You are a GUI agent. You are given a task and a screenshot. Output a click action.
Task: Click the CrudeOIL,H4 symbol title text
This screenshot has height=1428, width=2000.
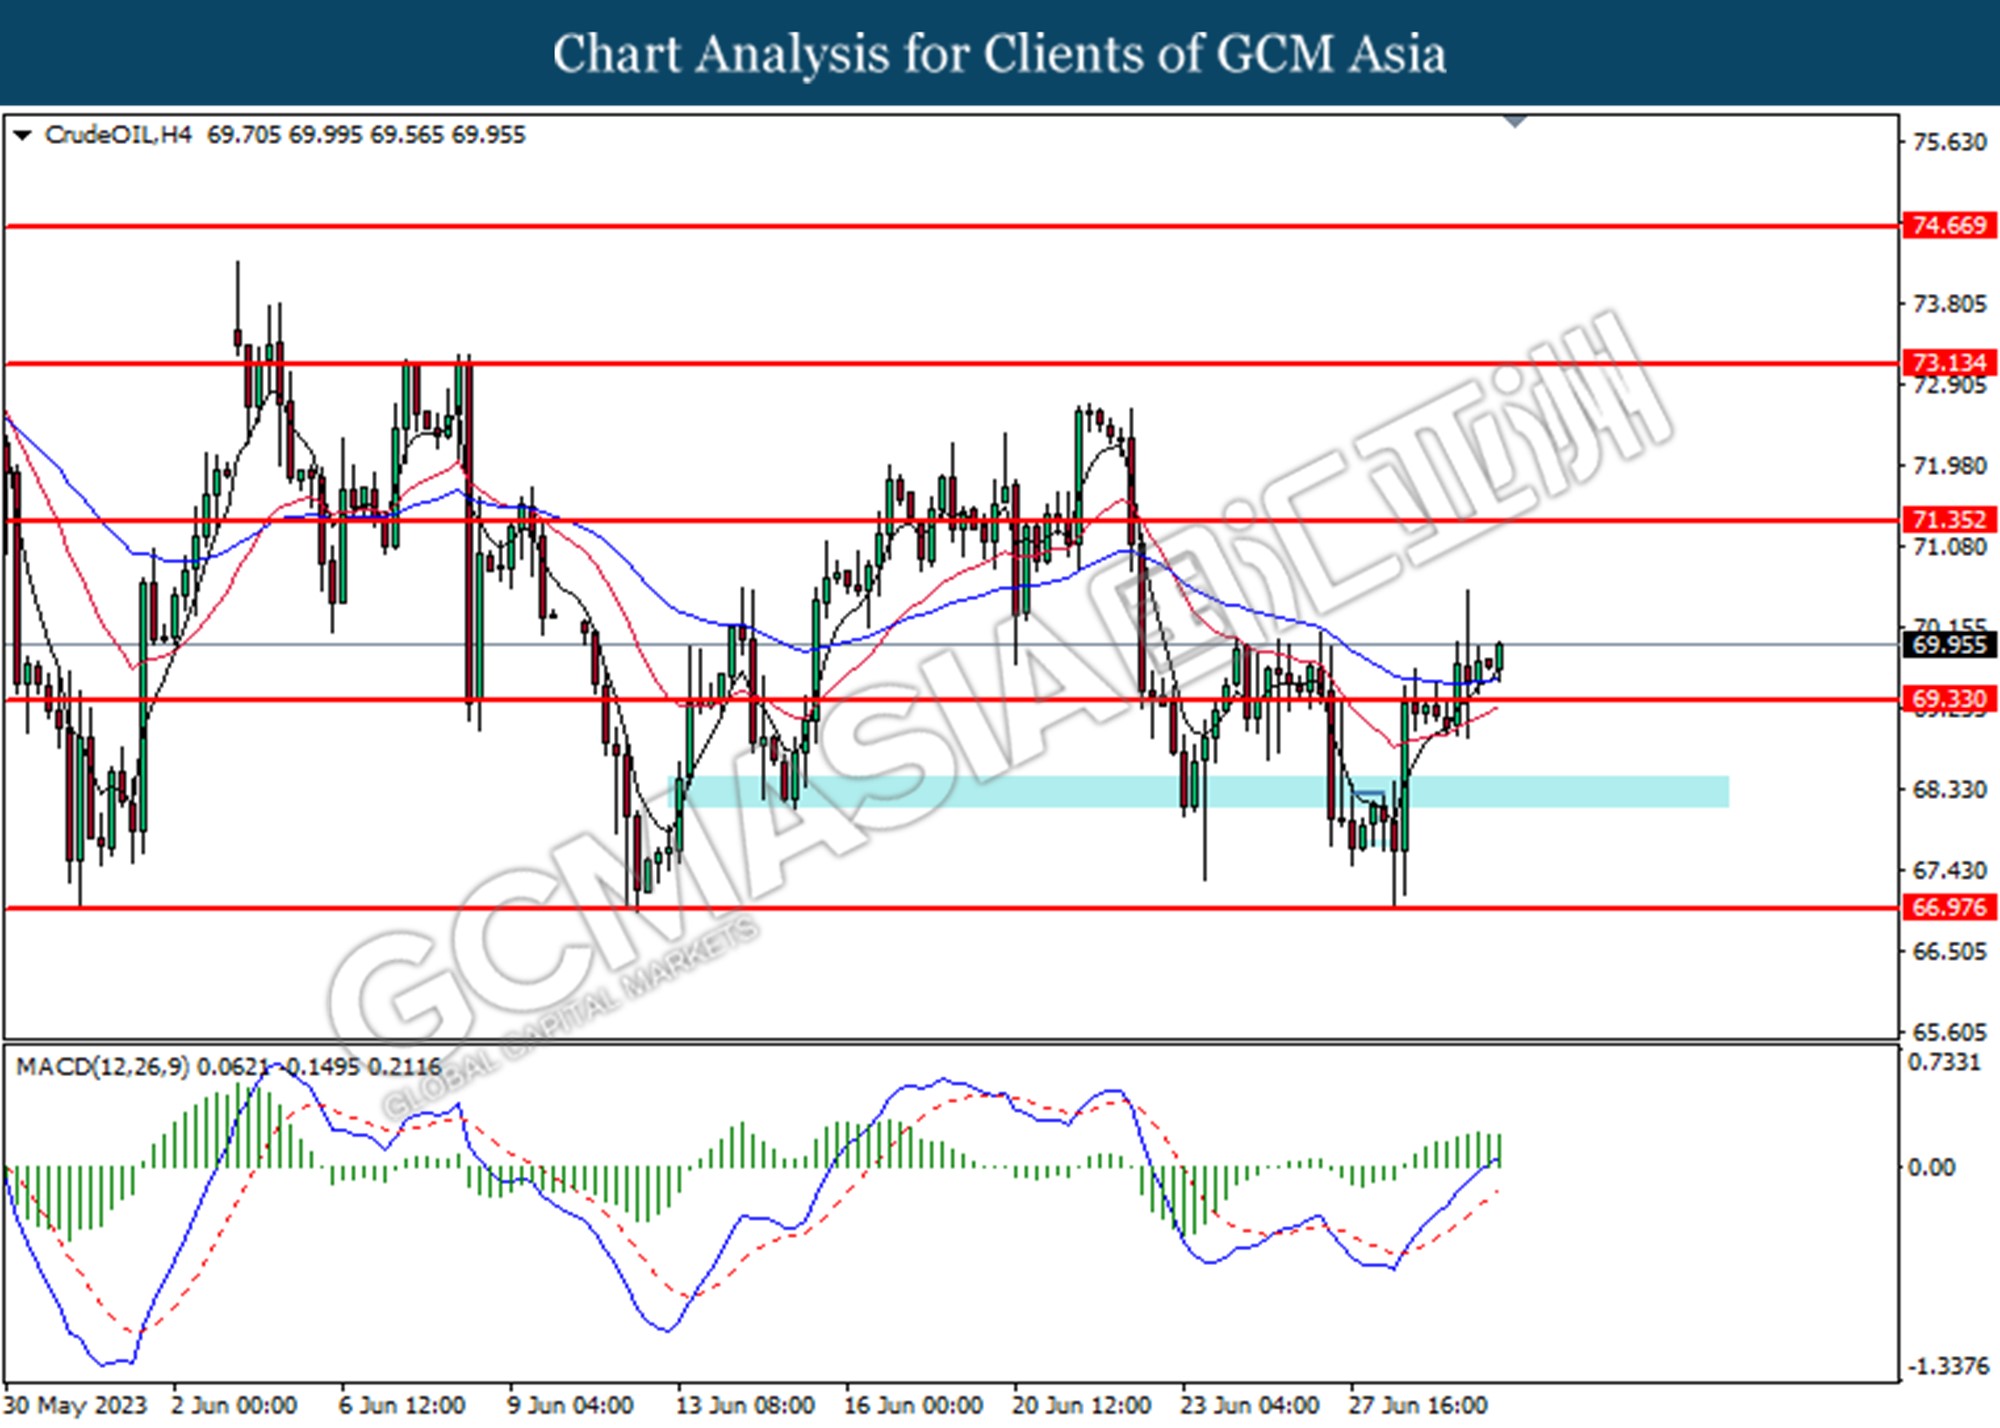pos(118,135)
